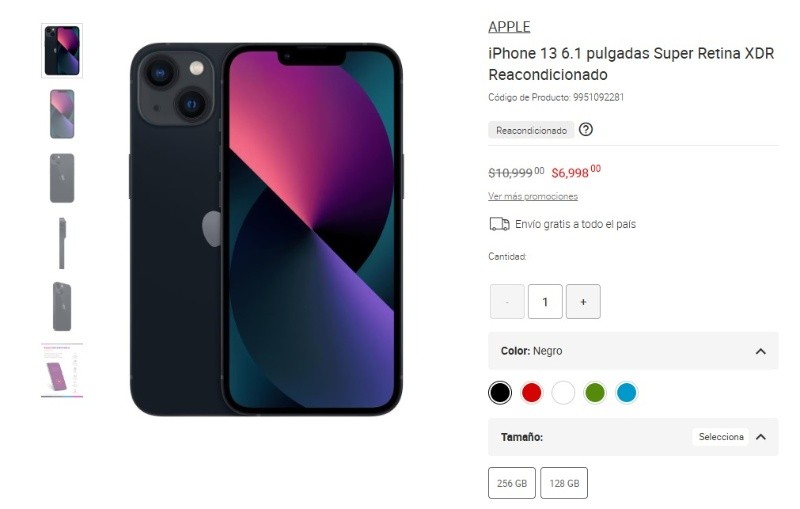
Task: Show the purple infographic thumbnail
Action: [x=62, y=370]
